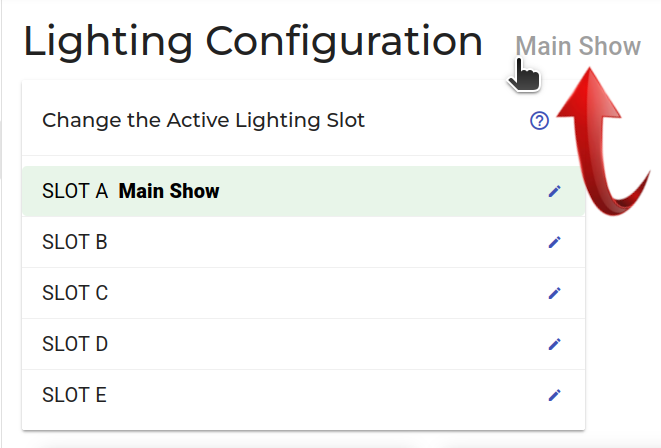The width and height of the screenshot is (661, 448).
Task: Edit SLOT A with its pencil icon
Action: (x=555, y=191)
